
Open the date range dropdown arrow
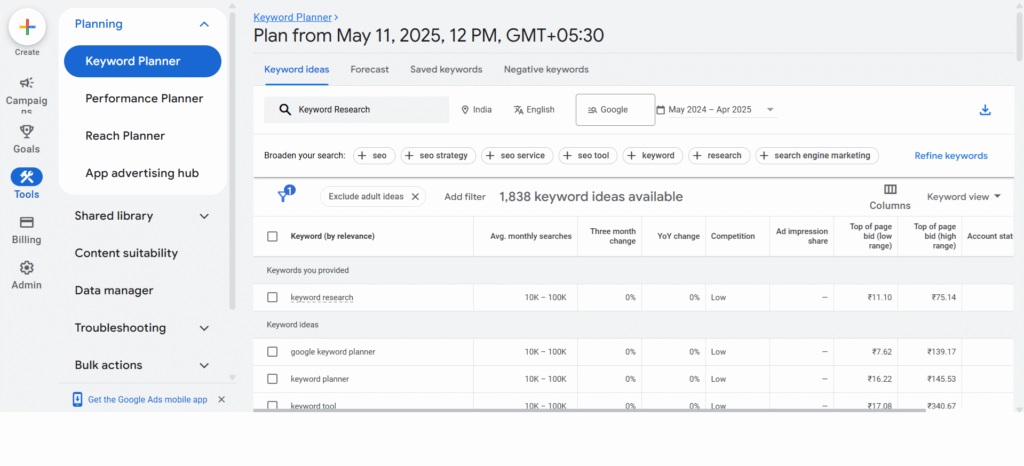(x=770, y=110)
